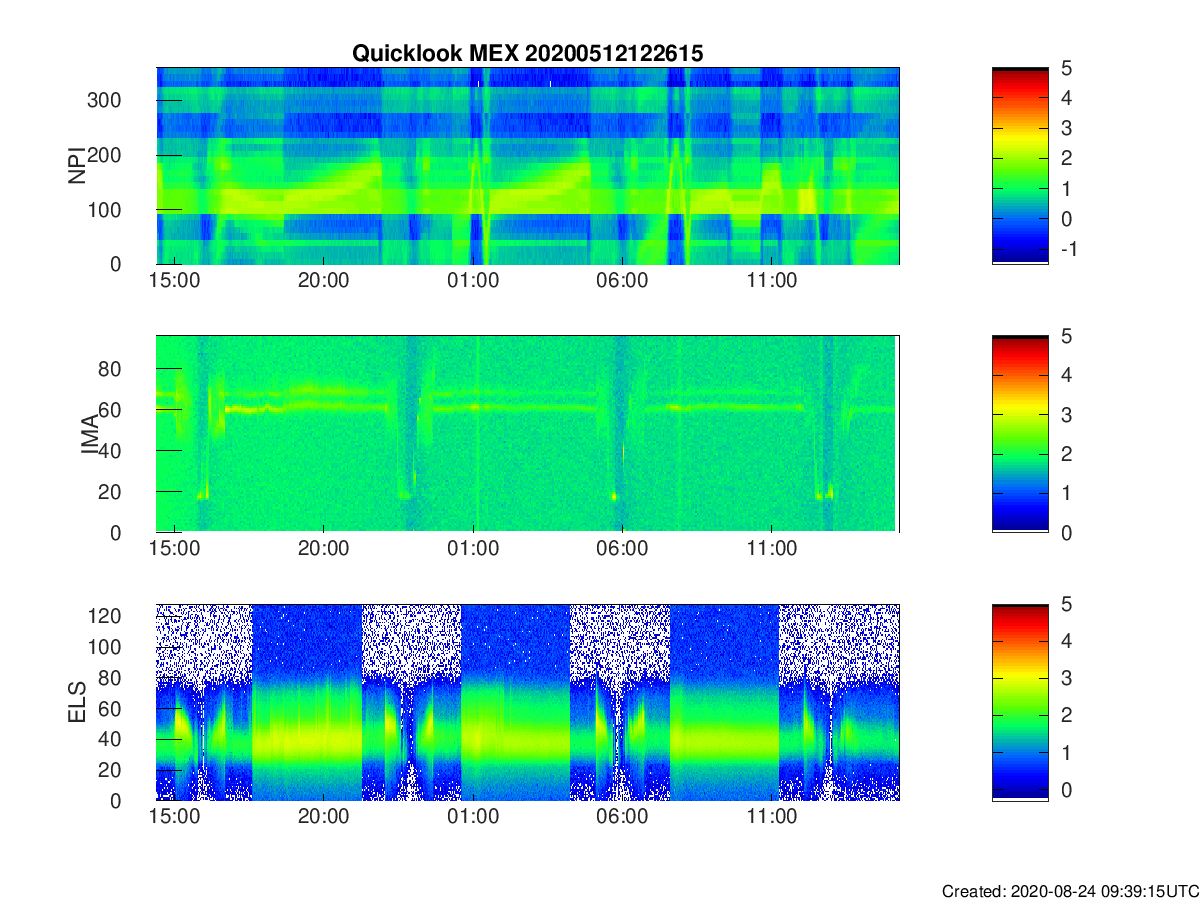Click the 01:00 tick under the ELS plot
Image resolution: width=1200 pixels, height=900 pixels.
pos(473,817)
